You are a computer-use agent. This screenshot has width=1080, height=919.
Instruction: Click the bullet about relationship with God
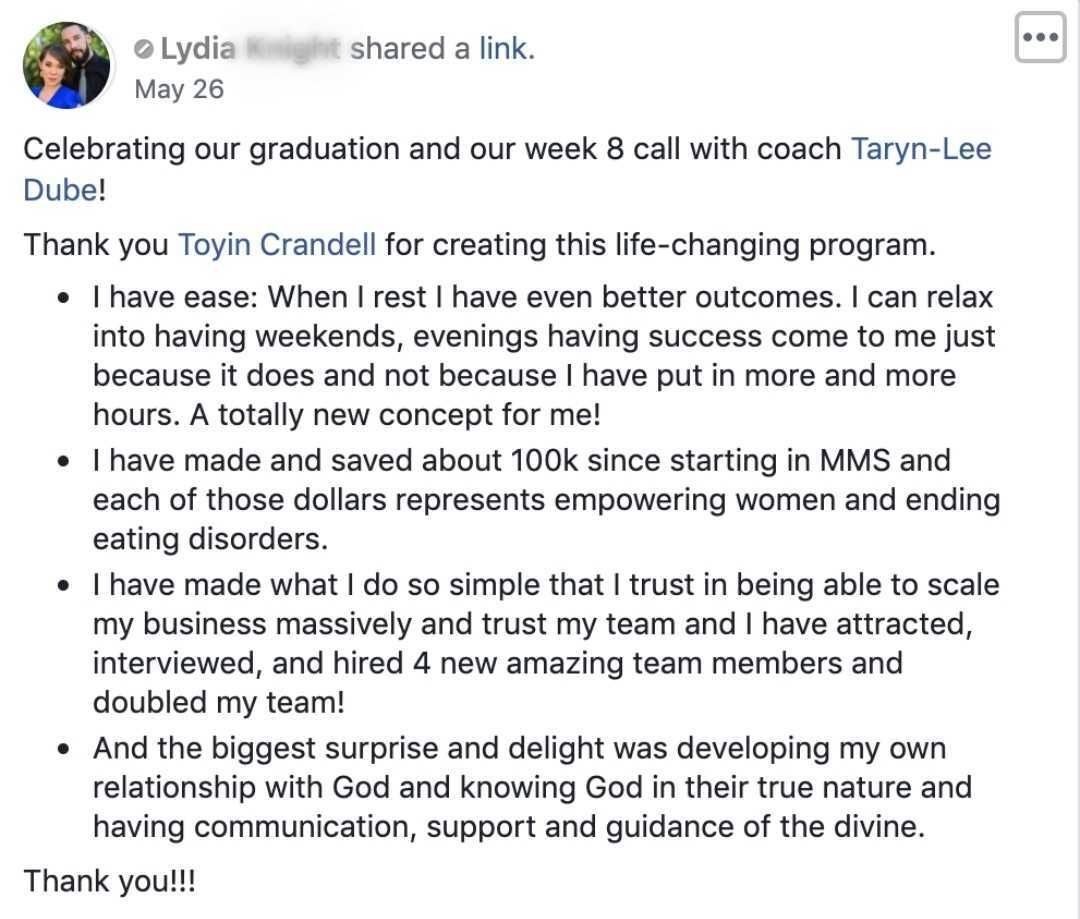click(530, 787)
